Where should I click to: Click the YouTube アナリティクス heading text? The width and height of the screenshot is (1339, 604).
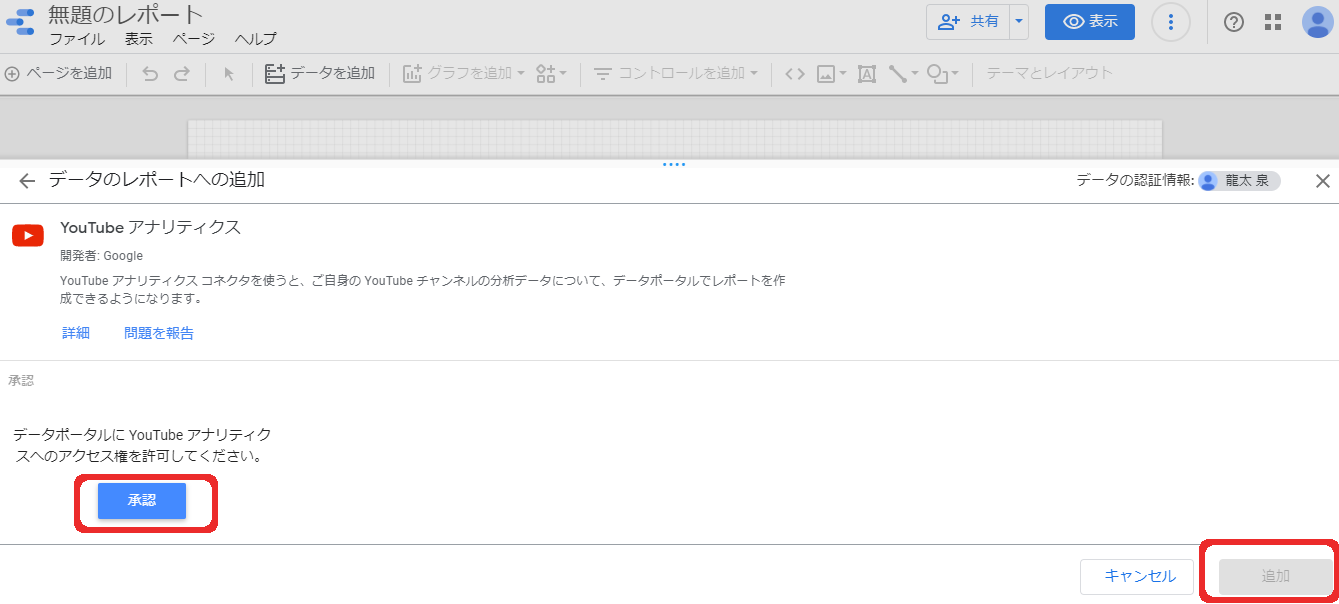point(151,227)
